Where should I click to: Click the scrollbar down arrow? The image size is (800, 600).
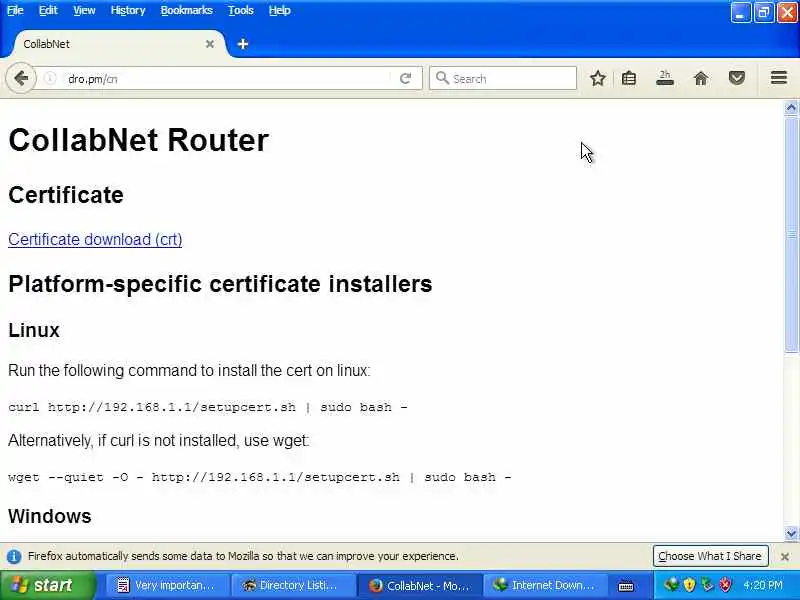[791, 534]
